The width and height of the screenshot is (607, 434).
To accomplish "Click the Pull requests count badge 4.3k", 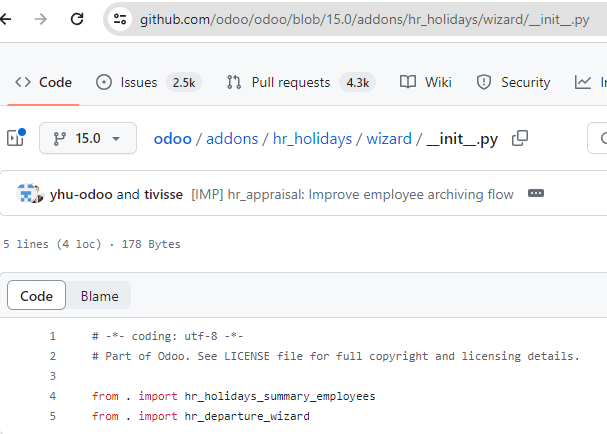I will pos(358,82).
